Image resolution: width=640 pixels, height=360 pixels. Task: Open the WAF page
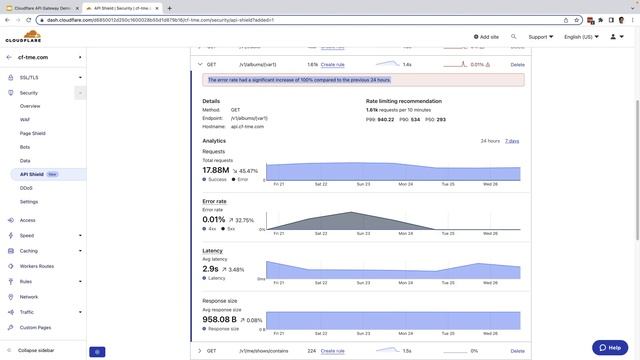tap(25, 120)
